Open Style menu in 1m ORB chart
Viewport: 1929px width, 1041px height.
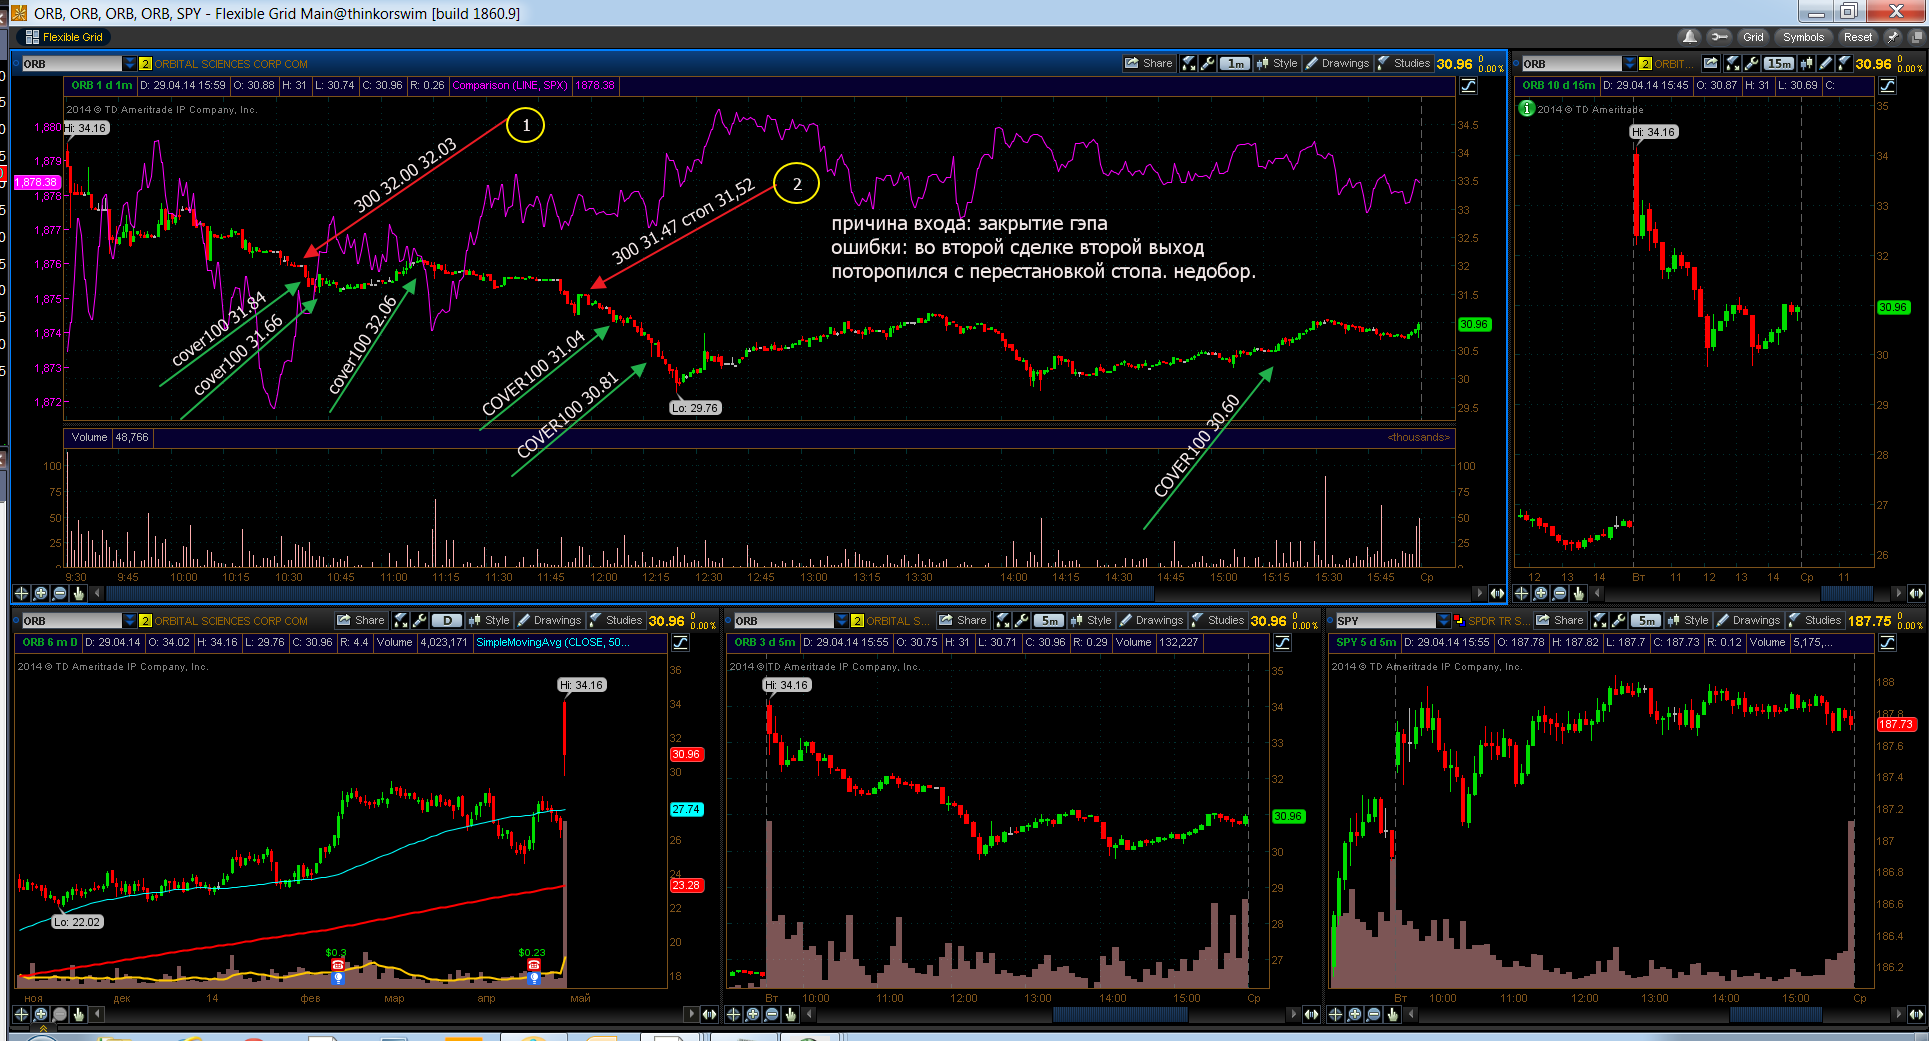1277,63
